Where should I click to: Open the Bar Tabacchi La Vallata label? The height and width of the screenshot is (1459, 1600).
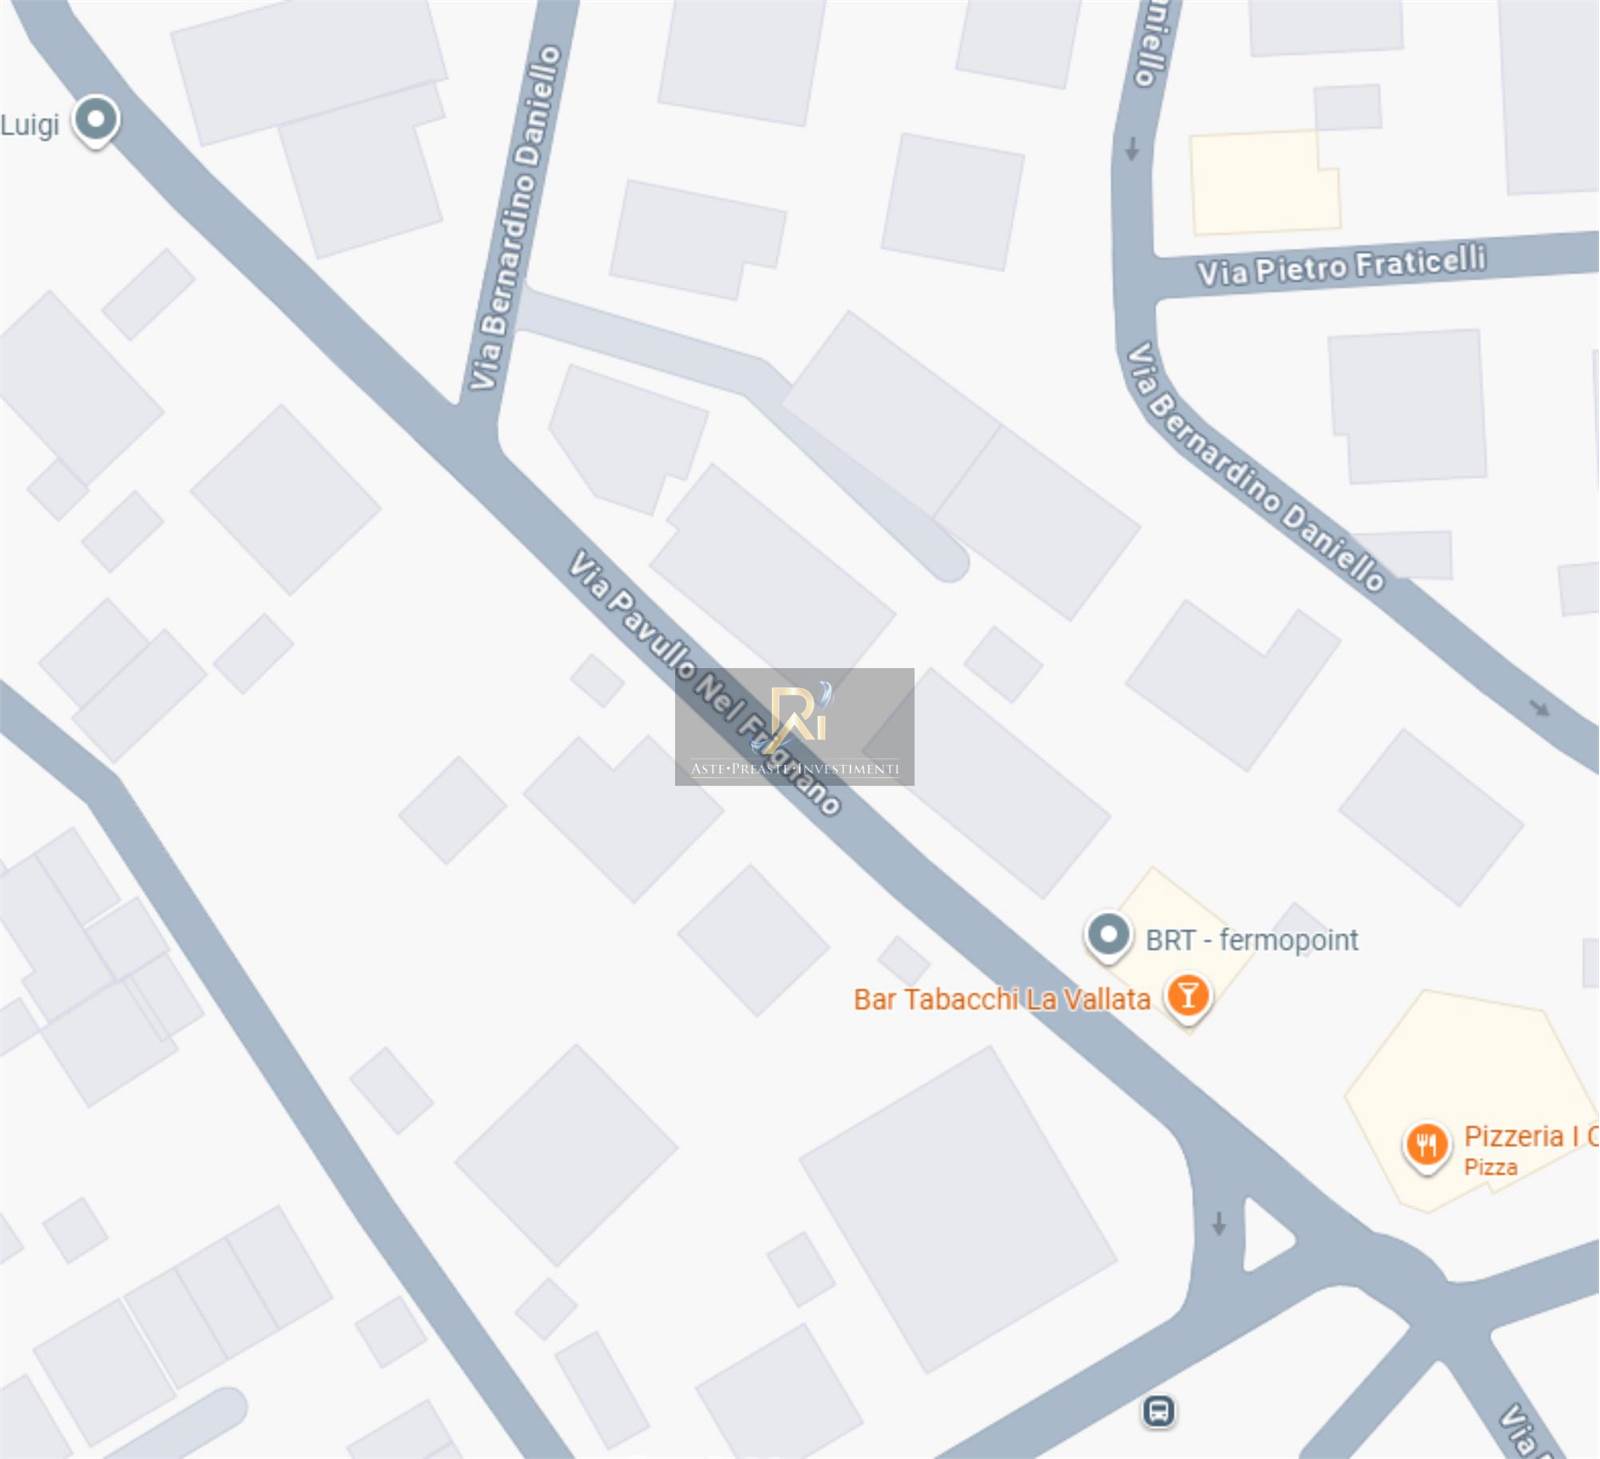coord(1002,999)
